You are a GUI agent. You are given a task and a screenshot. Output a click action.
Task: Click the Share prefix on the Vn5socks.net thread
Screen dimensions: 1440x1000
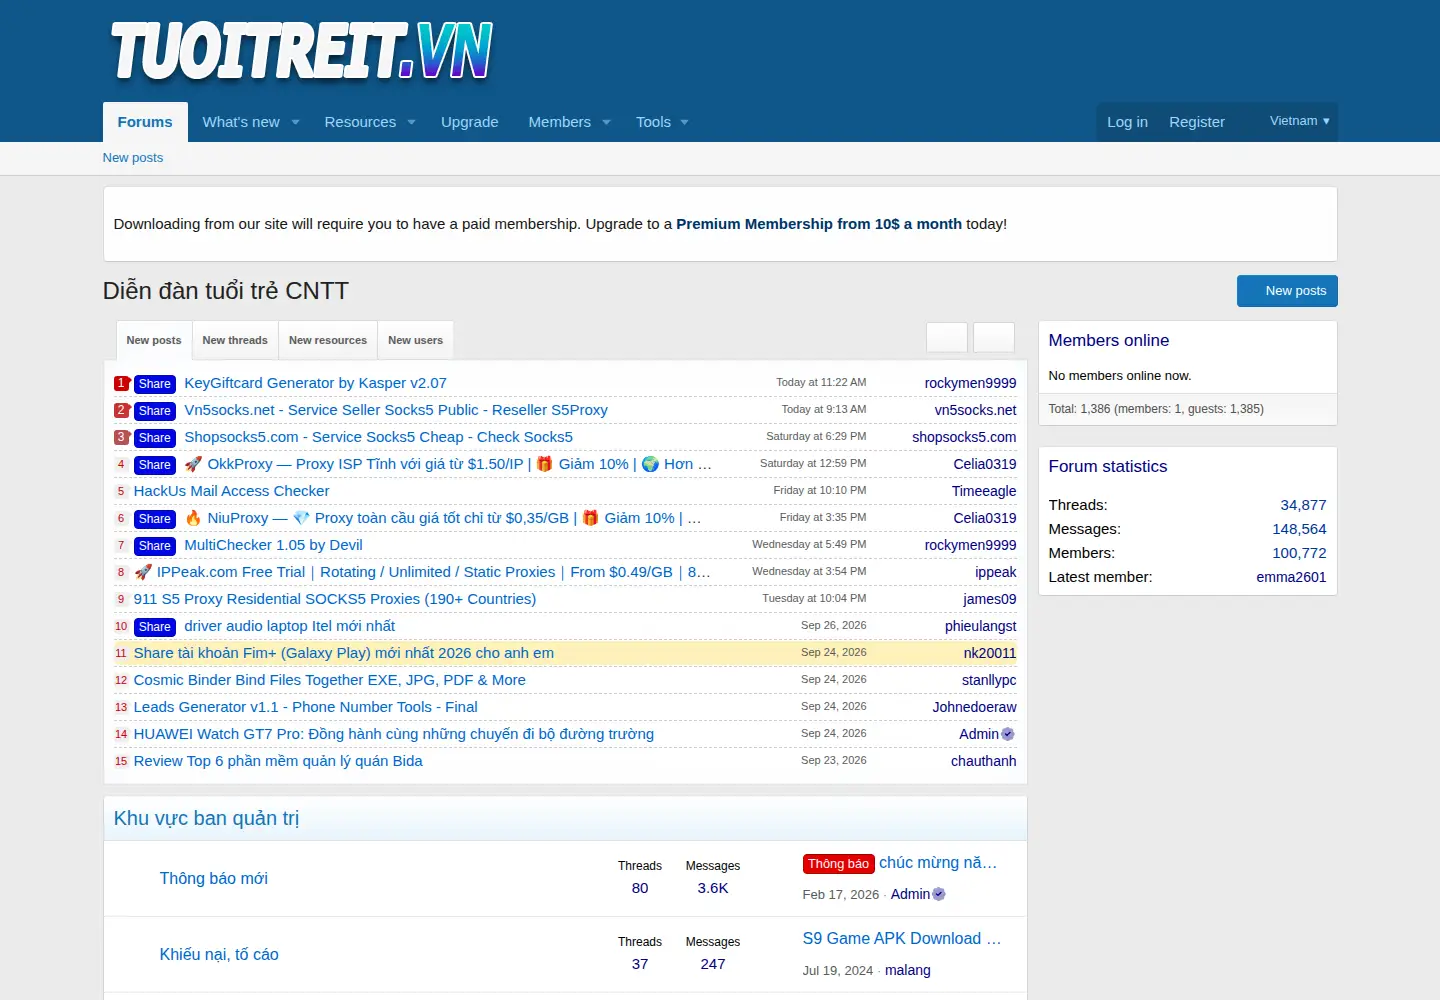155,411
